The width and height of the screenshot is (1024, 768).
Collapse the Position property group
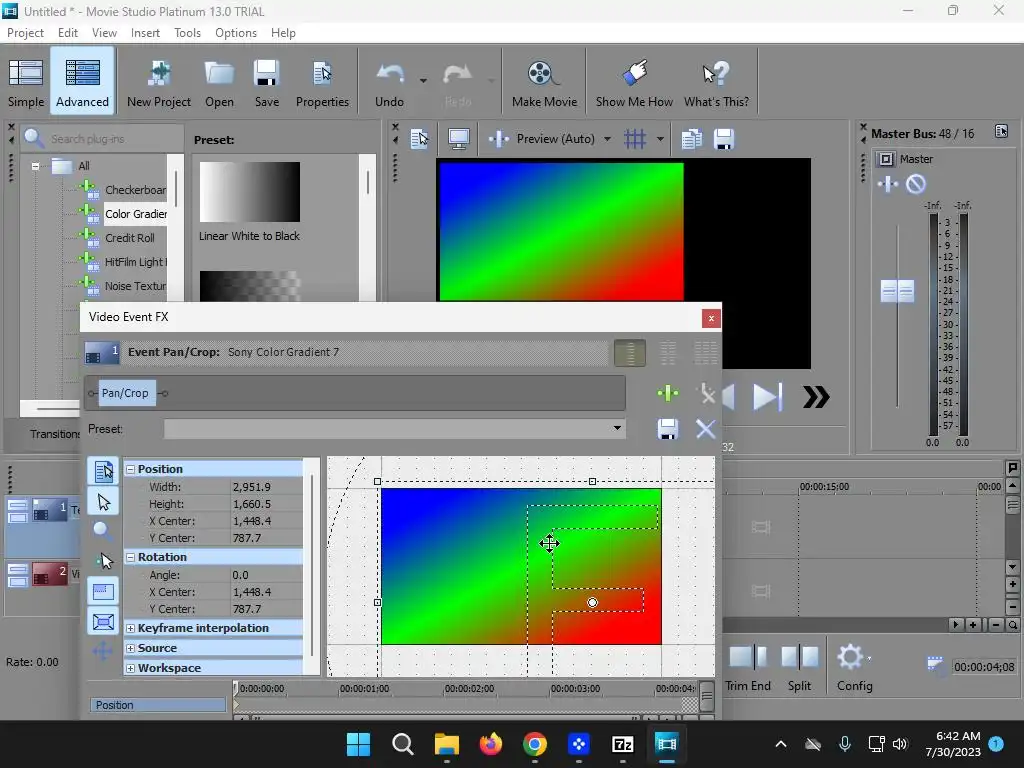131,469
